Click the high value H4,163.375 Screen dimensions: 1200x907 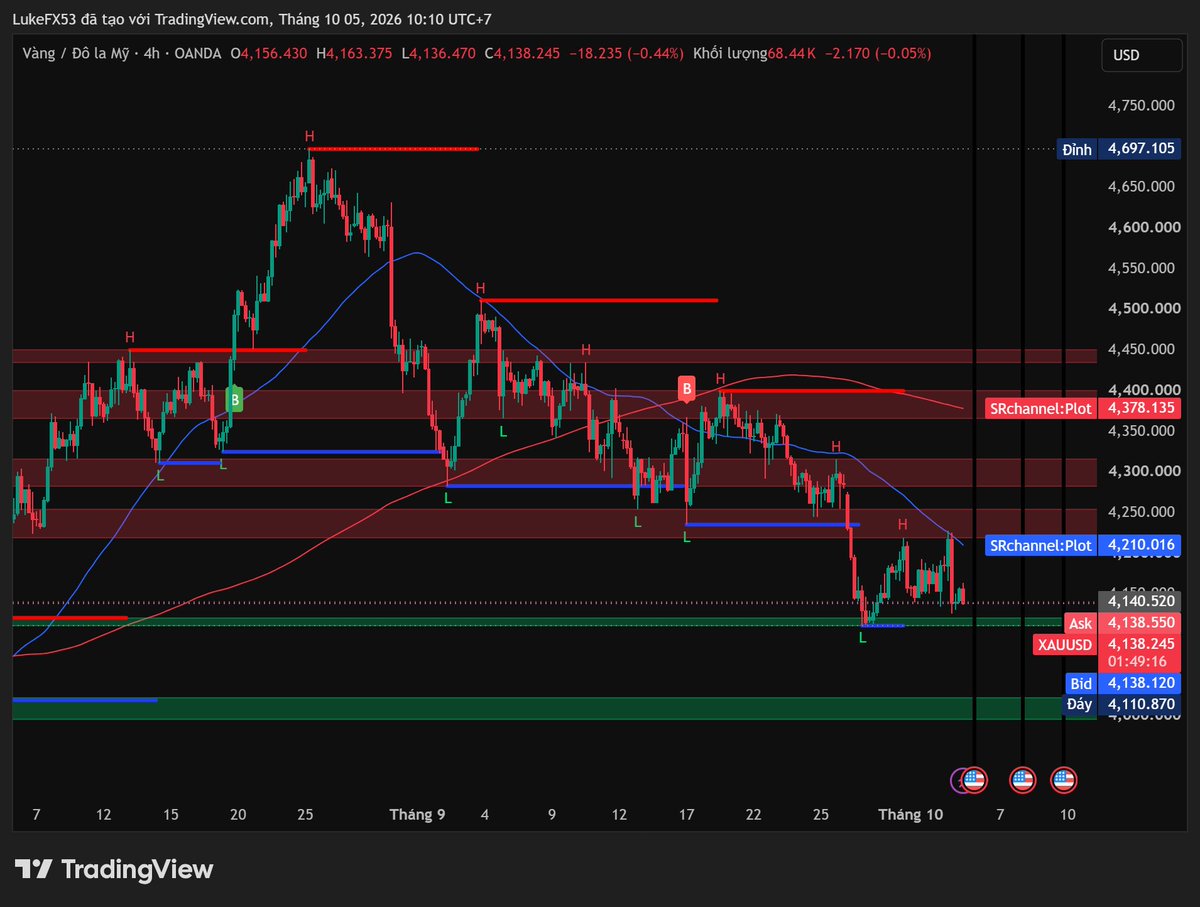click(x=356, y=53)
